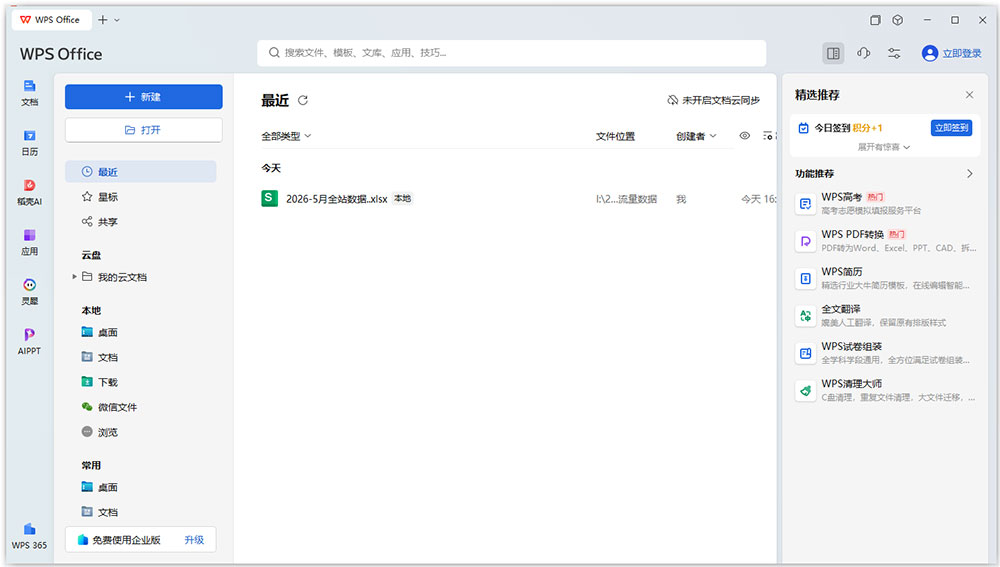Screen dimensions: 1000x567
Task: Open WPS高考 recommendation
Action: click(x=886, y=203)
